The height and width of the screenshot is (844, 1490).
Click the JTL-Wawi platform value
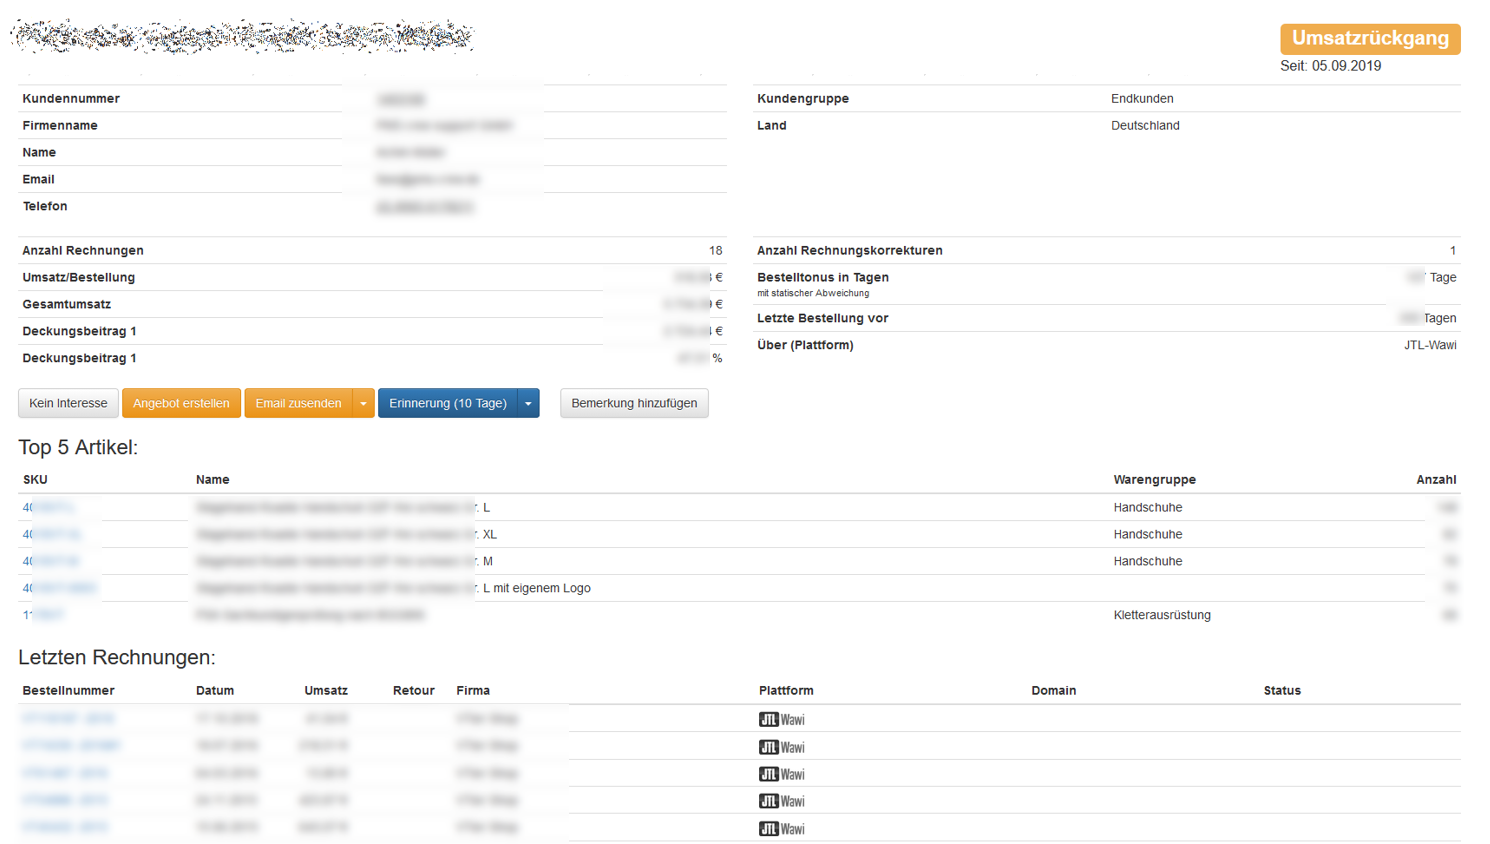1430,345
